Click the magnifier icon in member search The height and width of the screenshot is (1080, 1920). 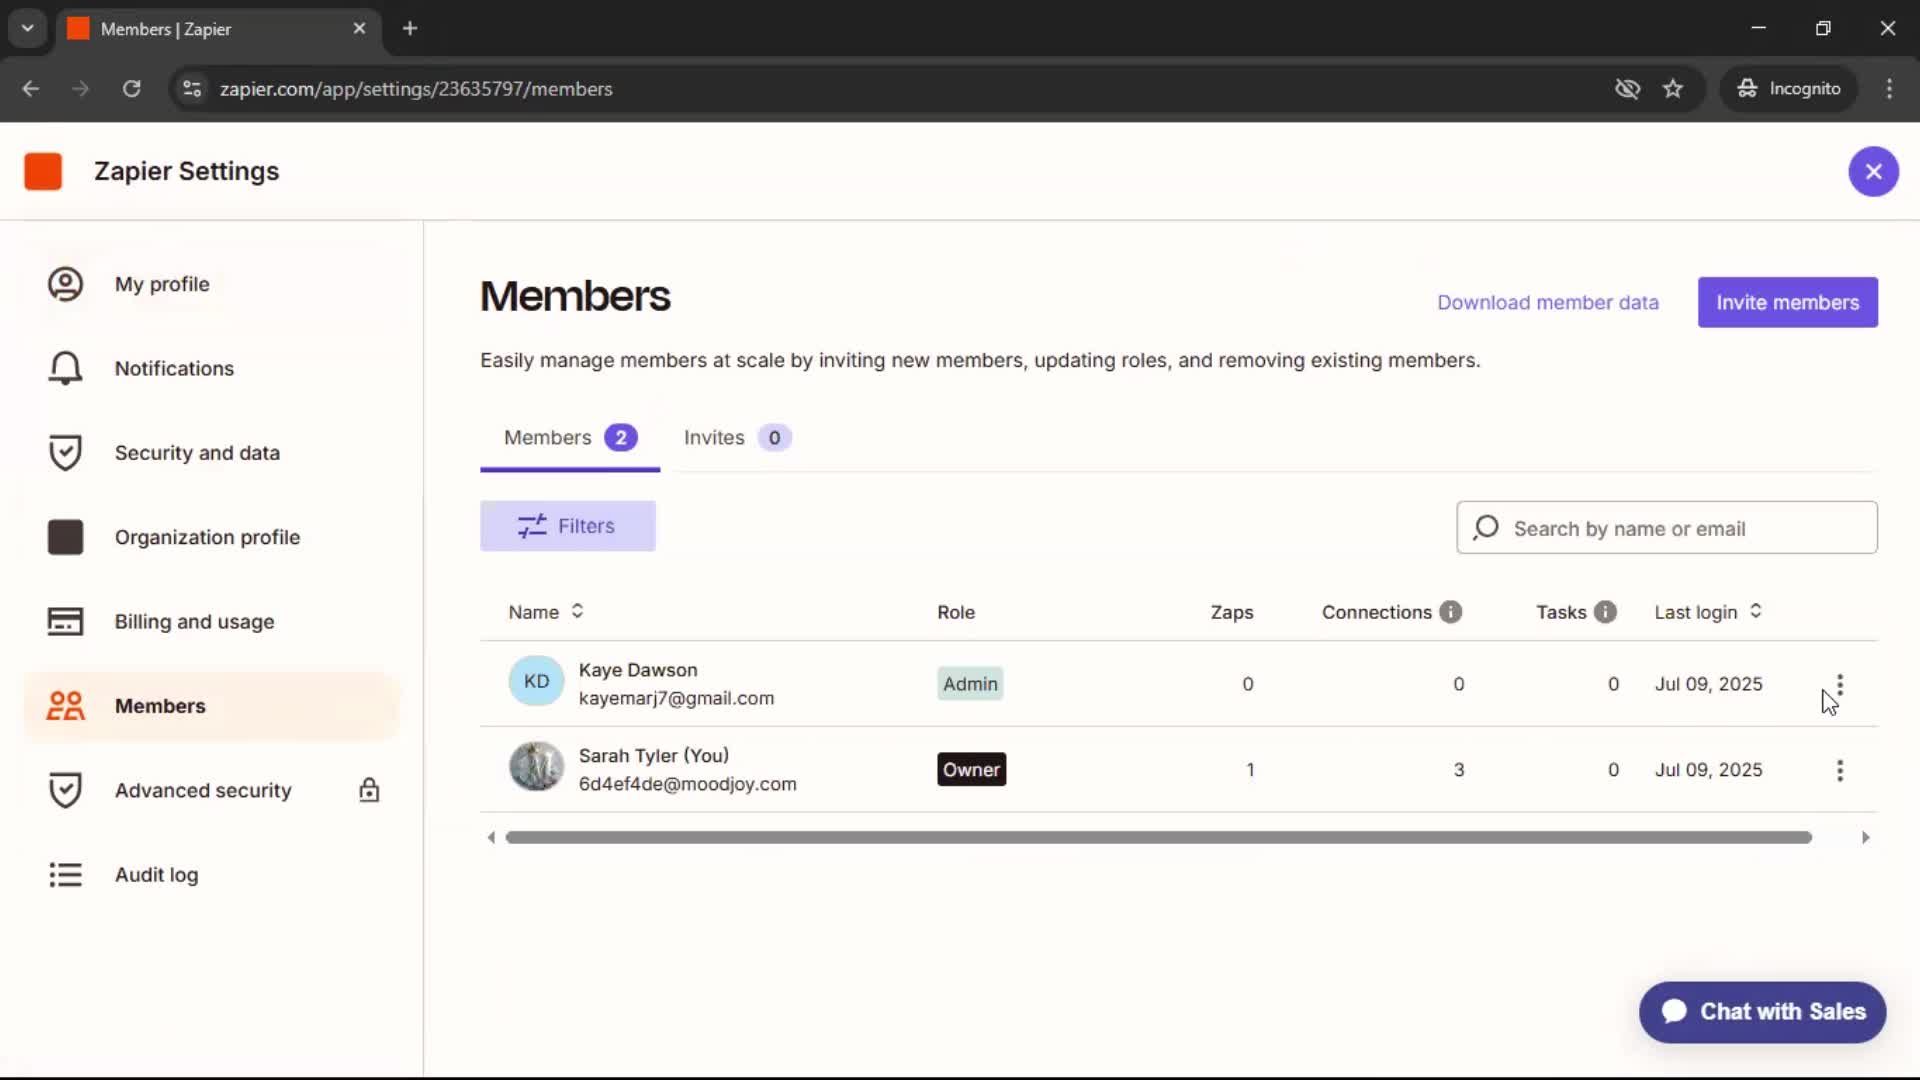pyautogui.click(x=1486, y=527)
